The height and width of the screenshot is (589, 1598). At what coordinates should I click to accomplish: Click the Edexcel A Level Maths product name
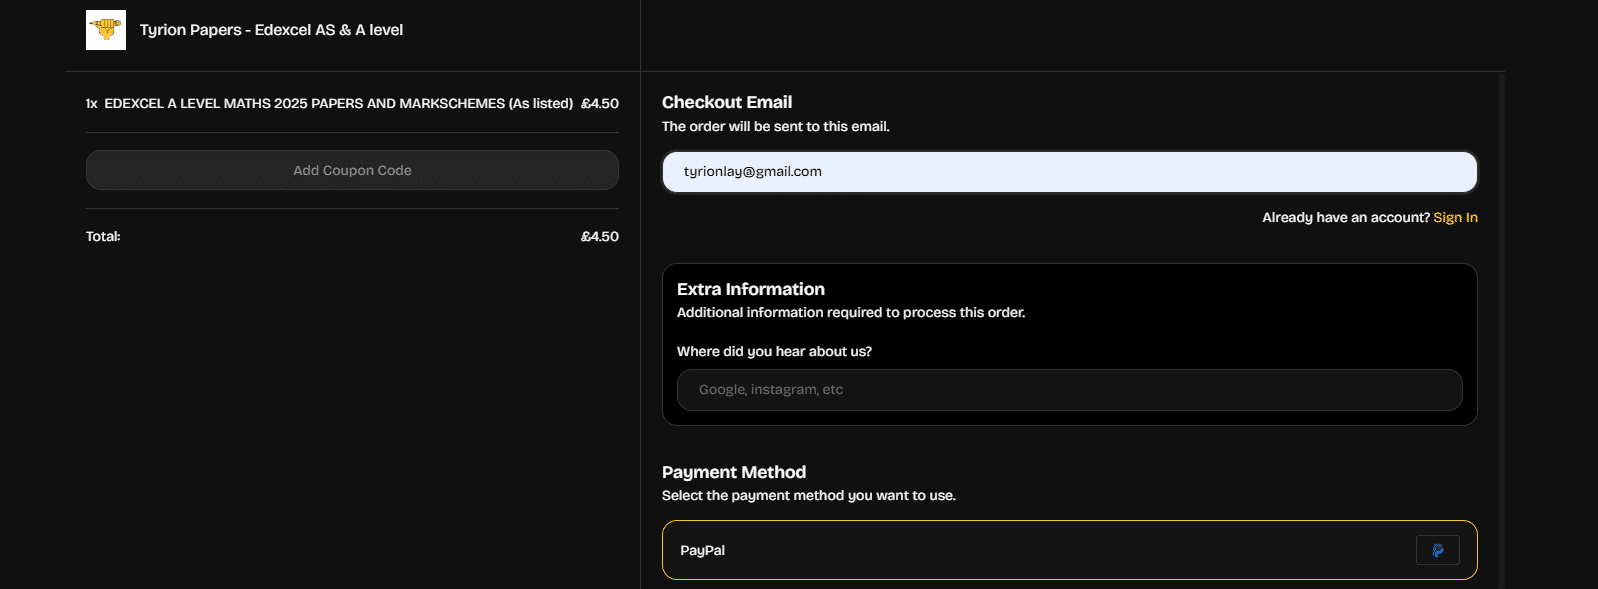pyautogui.click(x=338, y=103)
